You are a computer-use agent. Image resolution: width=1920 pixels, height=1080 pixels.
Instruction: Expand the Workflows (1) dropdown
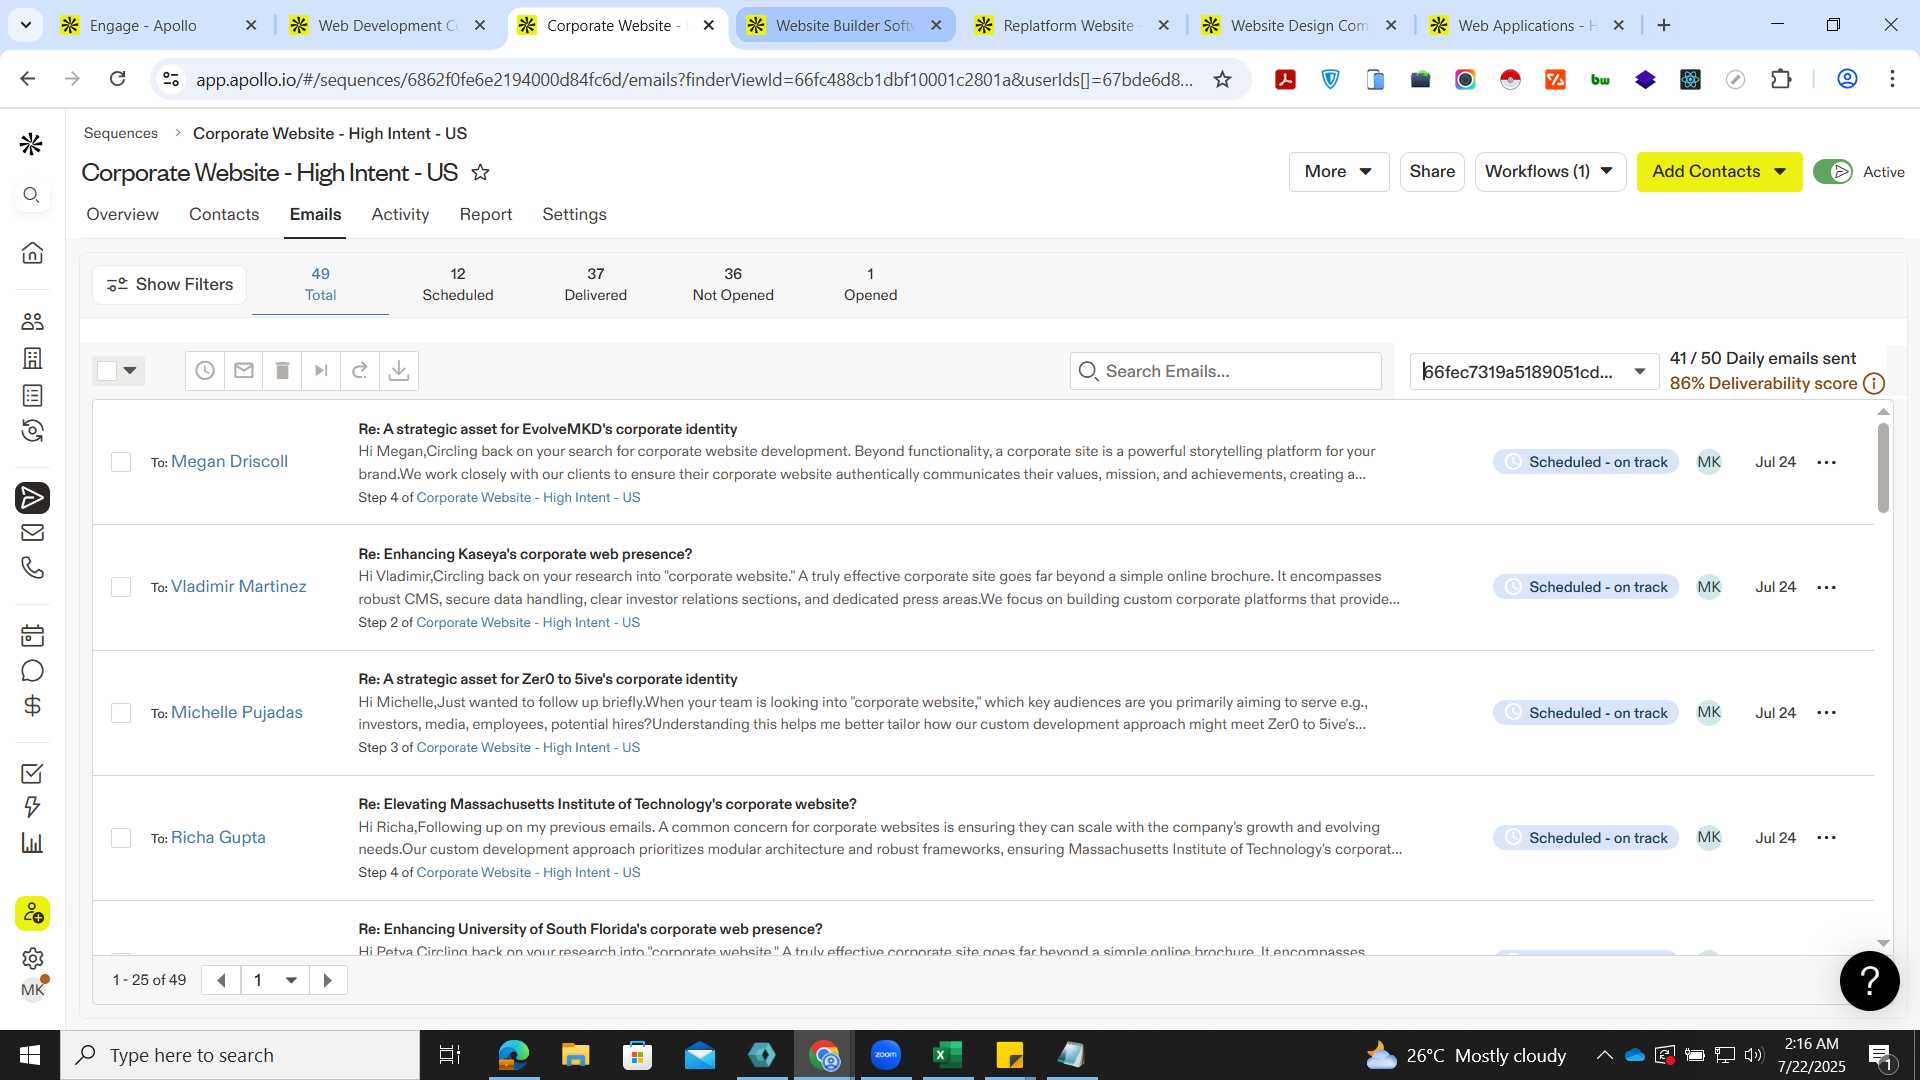pyautogui.click(x=1550, y=172)
